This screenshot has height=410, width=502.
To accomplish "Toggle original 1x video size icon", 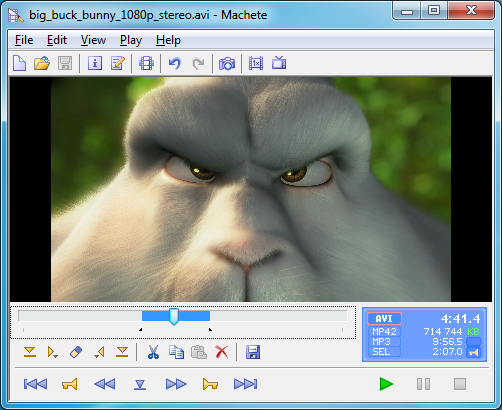I will (256, 63).
